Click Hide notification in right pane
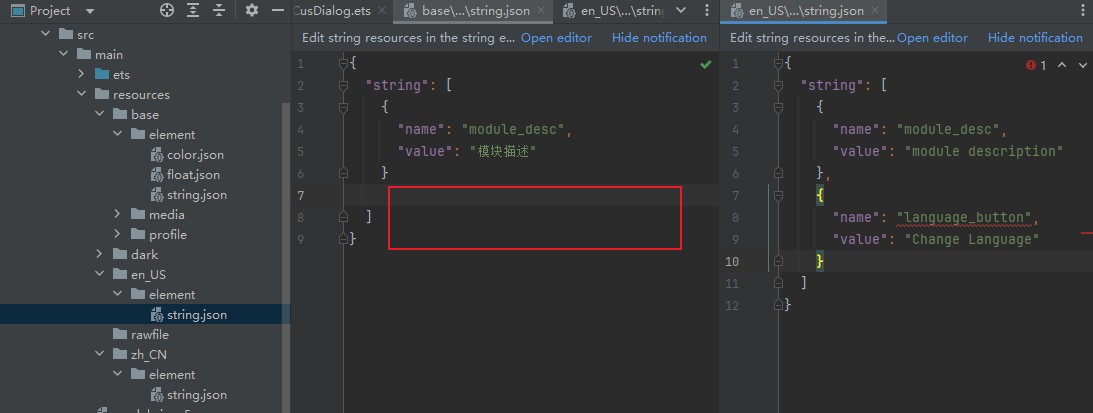 pyautogui.click(x=1035, y=38)
